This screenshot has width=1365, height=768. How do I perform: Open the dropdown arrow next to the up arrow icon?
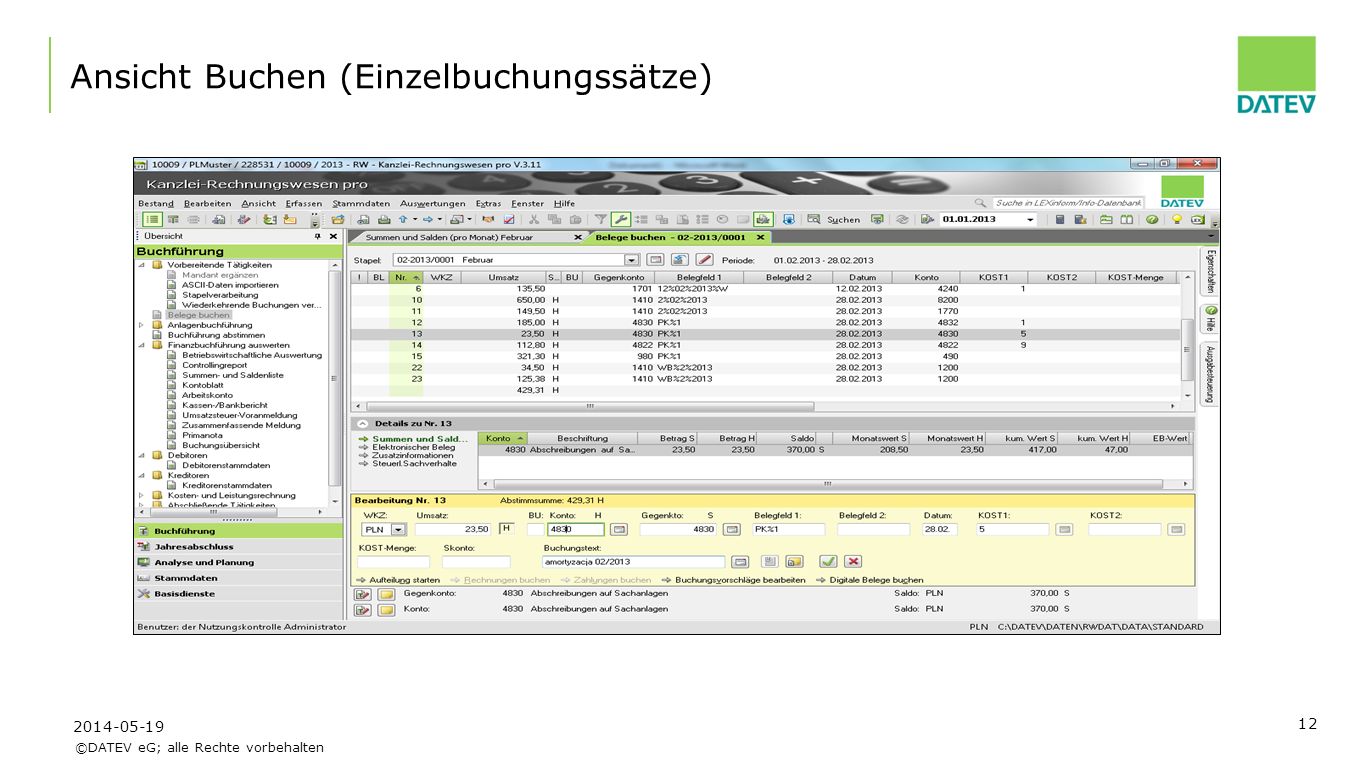click(415, 219)
